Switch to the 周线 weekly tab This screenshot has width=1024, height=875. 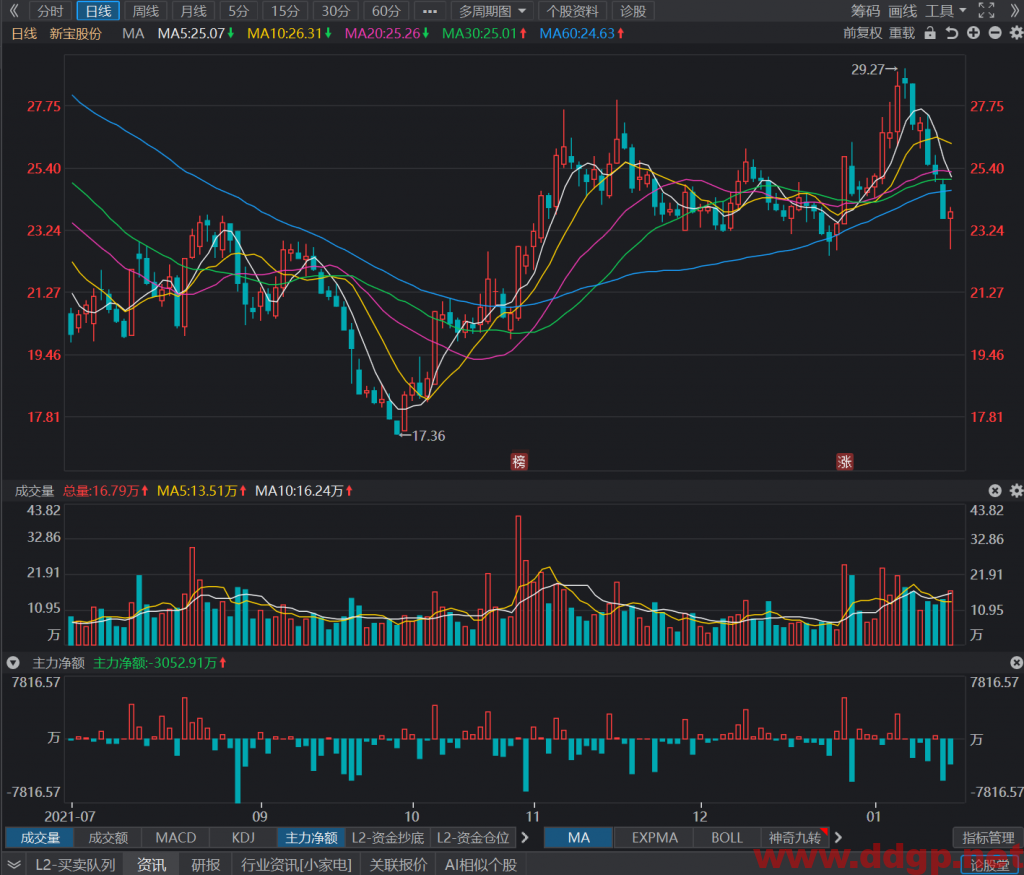[145, 11]
